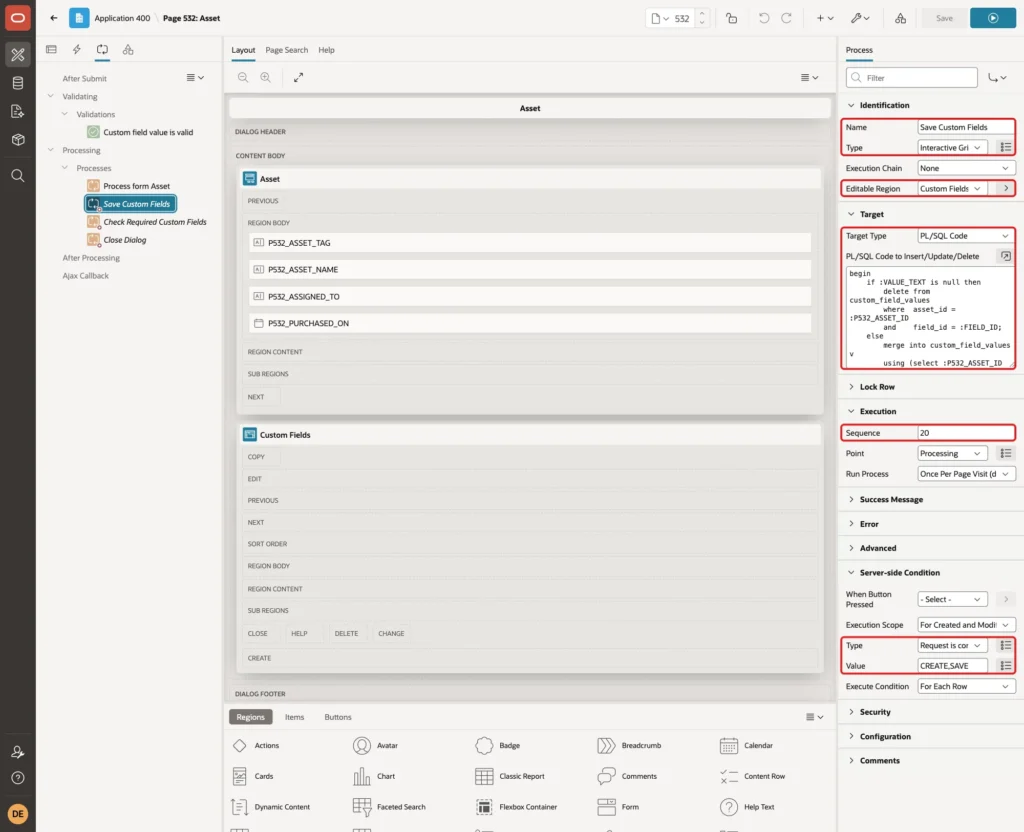Select the P532_PURCHASED_ON item
Viewport: 1024px width, 832px height.
(x=530, y=323)
